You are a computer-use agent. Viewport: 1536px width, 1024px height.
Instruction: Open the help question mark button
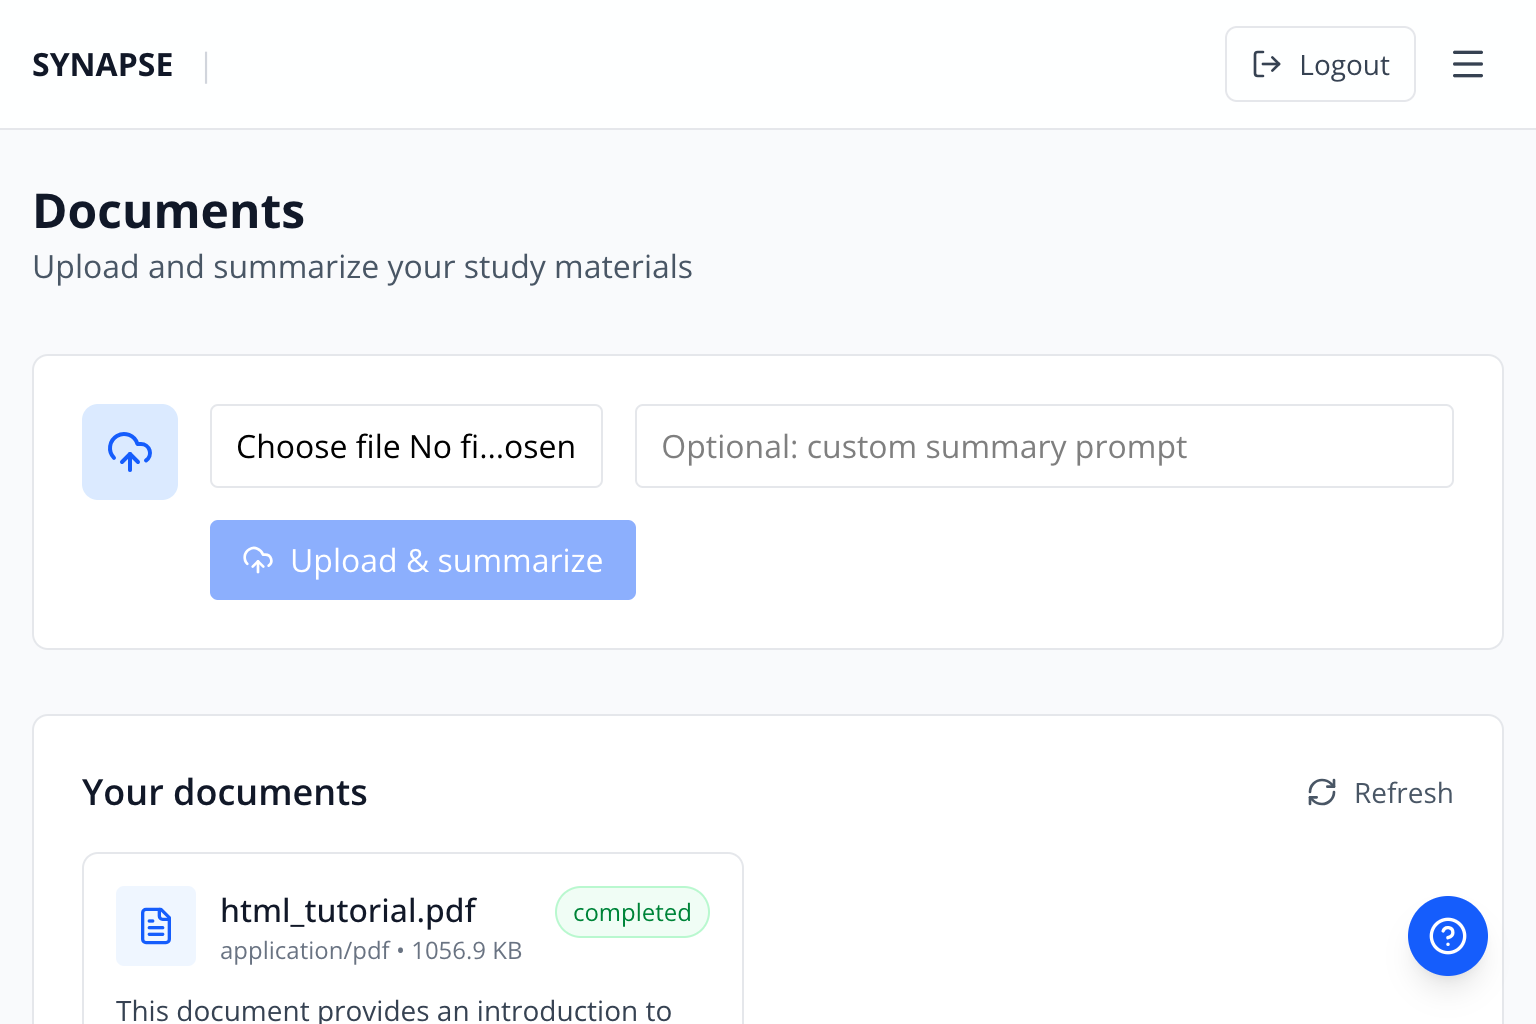click(x=1447, y=936)
